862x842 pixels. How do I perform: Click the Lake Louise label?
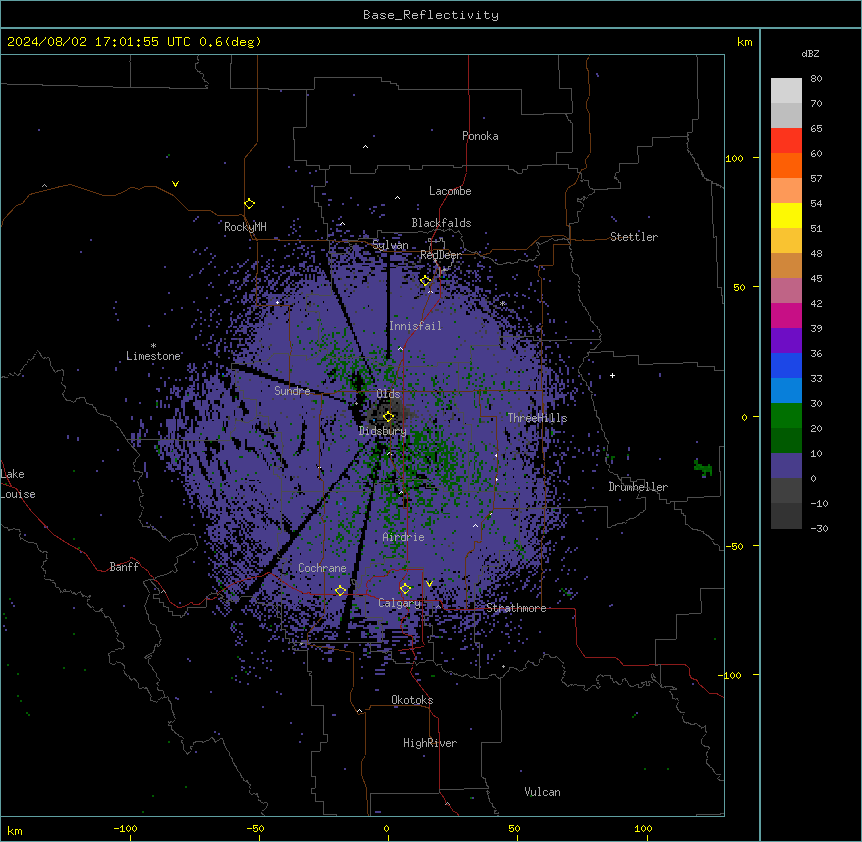point(18,484)
